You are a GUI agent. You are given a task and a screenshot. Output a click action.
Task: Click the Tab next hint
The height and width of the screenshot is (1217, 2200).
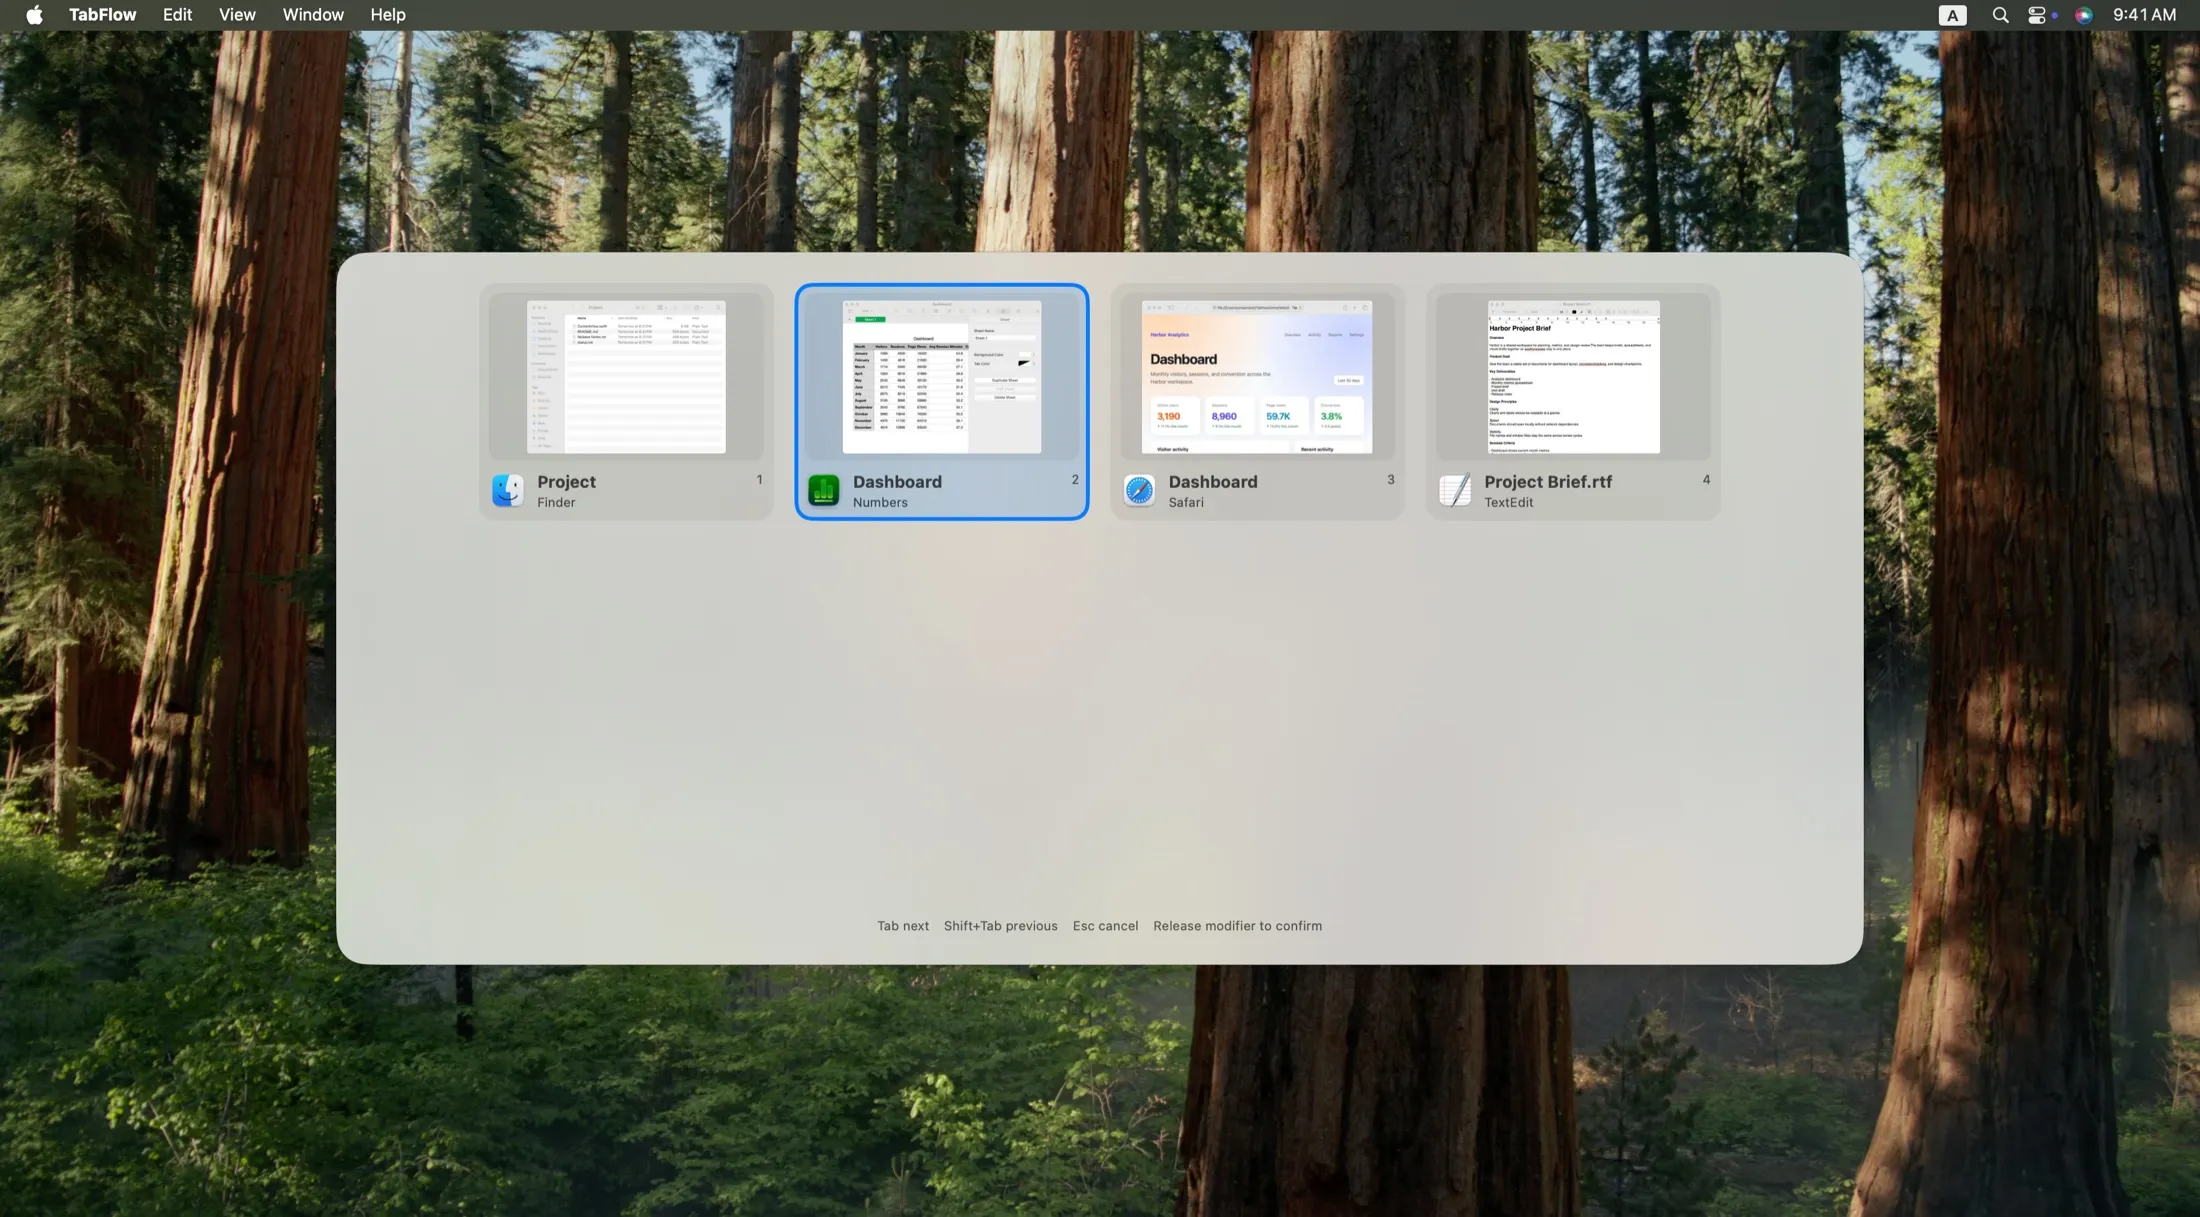[903, 926]
